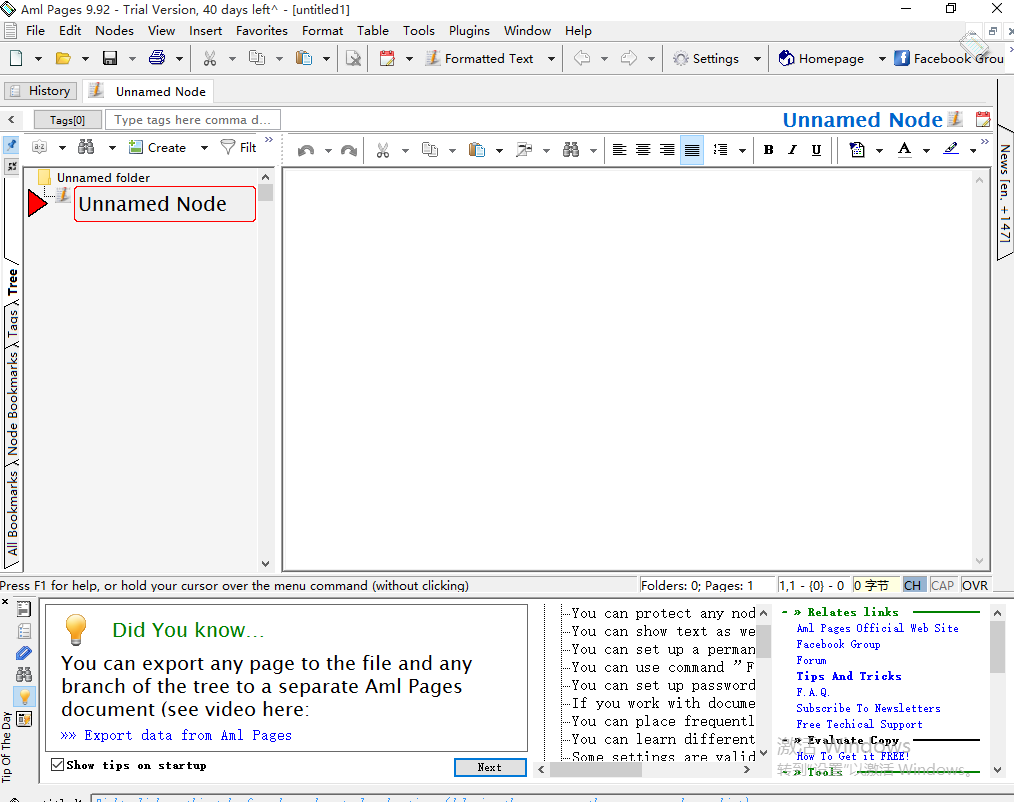Uncheck Show tips on startup
This screenshot has height=802, width=1014.
coord(58,765)
